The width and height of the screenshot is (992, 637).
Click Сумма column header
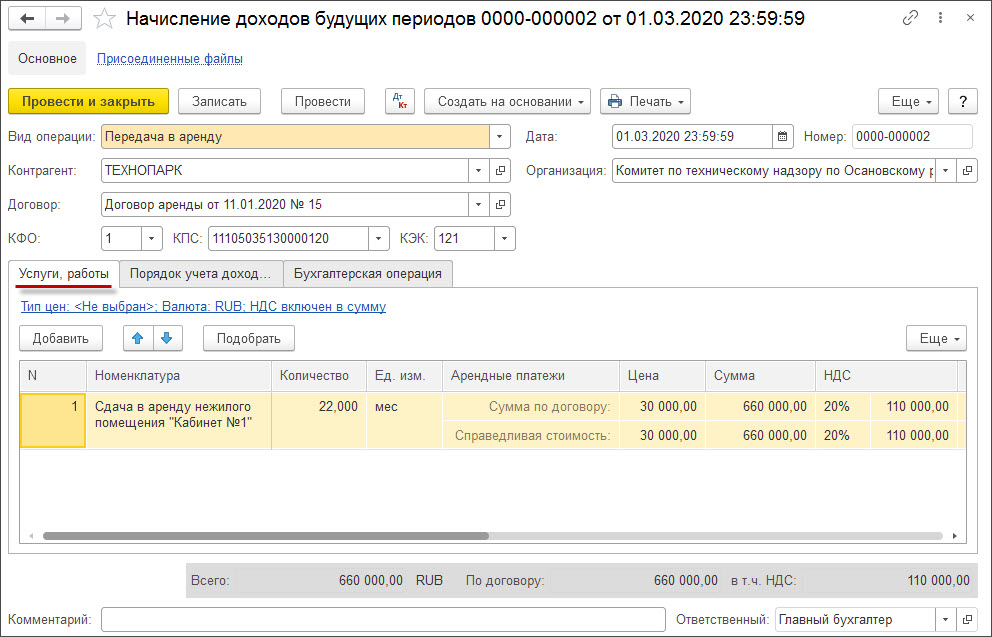pos(760,376)
